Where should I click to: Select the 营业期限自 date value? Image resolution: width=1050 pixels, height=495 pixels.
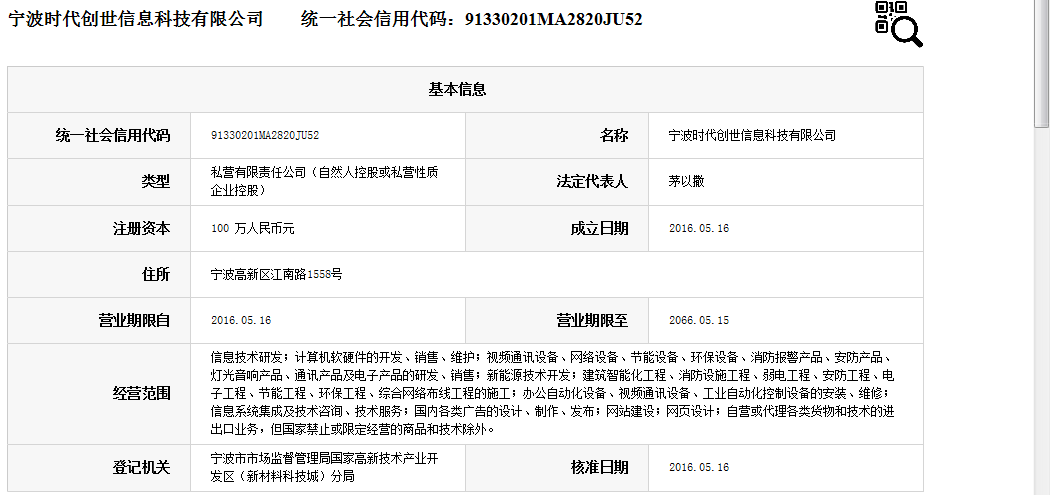click(240, 320)
